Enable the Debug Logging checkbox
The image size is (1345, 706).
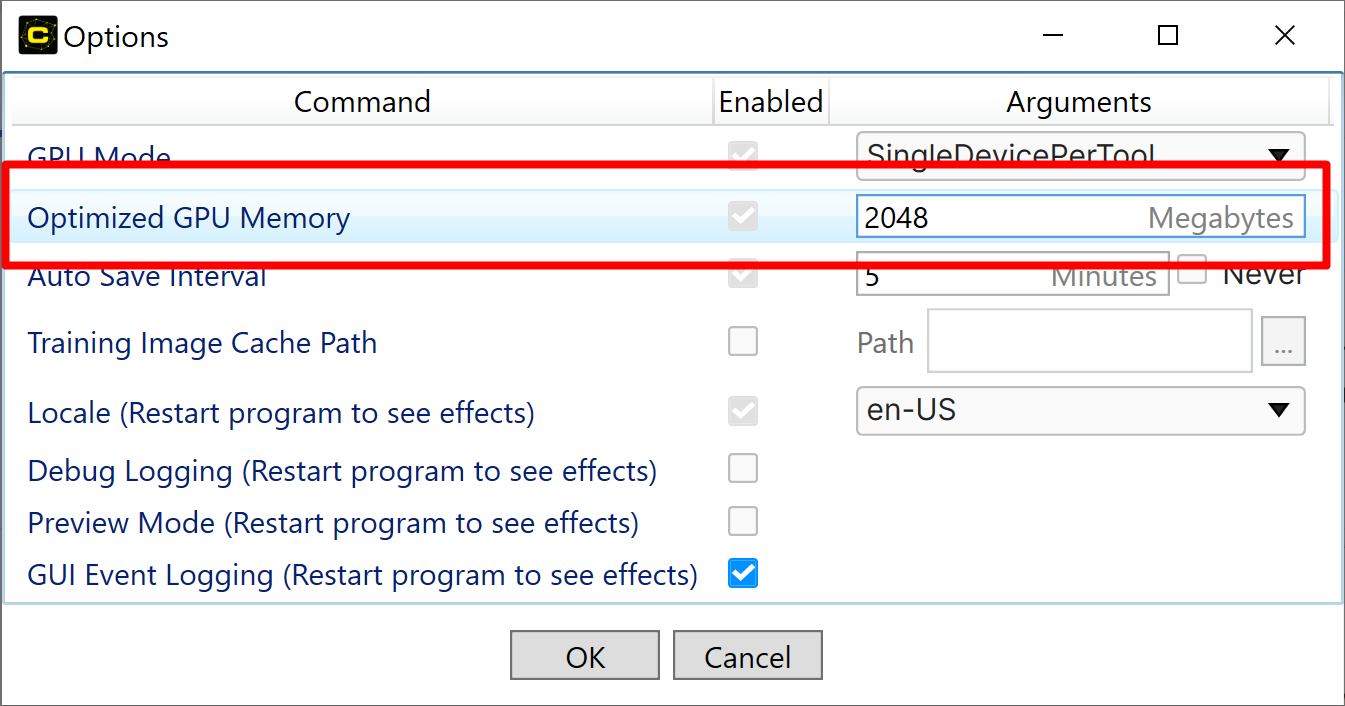[x=743, y=468]
